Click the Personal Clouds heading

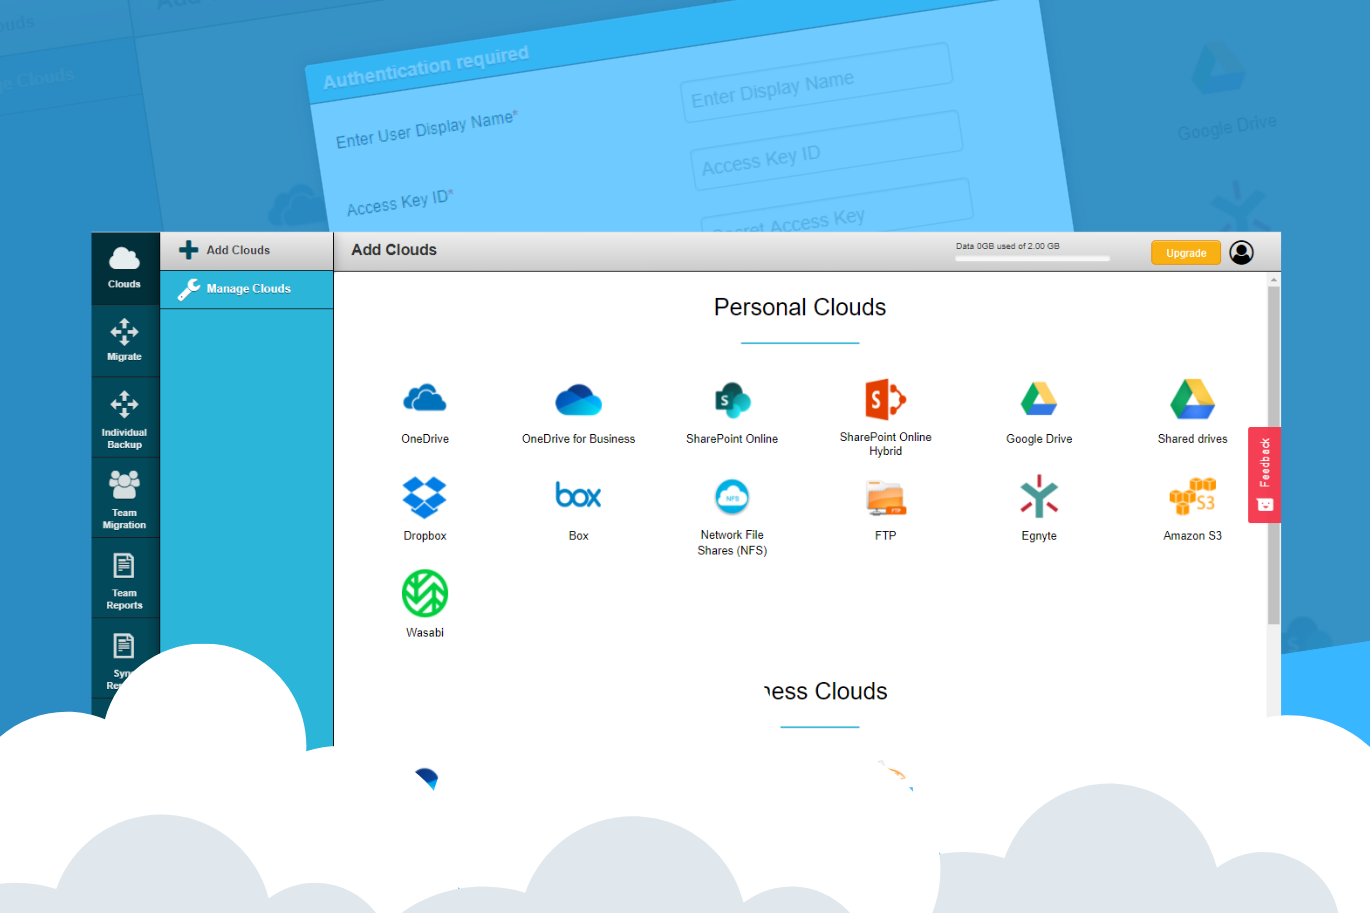pyautogui.click(x=800, y=307)
